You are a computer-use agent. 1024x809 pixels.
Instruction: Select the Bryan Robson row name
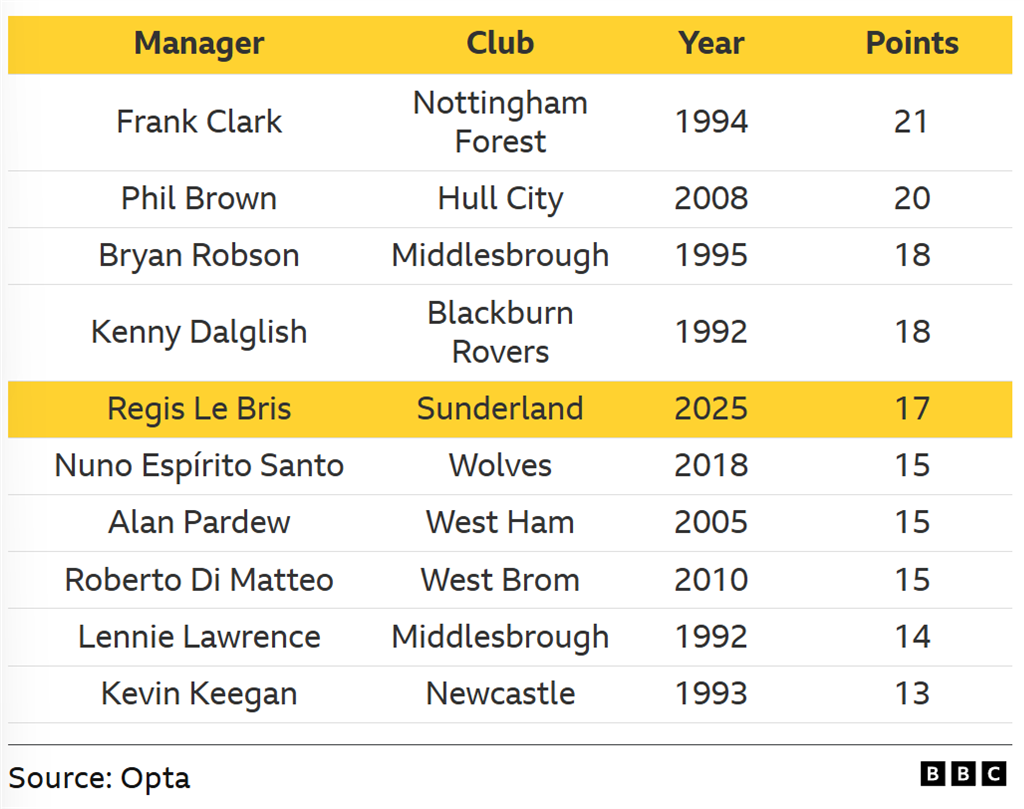click(199, 255)
